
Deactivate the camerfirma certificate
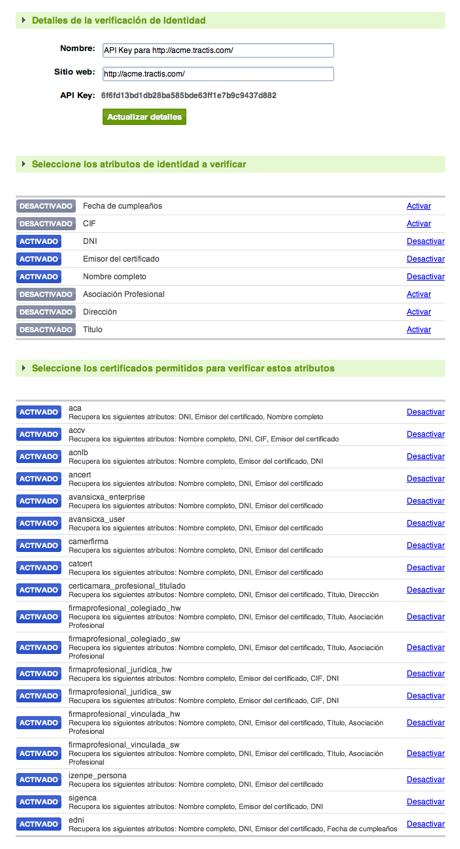tap(425, 545)
